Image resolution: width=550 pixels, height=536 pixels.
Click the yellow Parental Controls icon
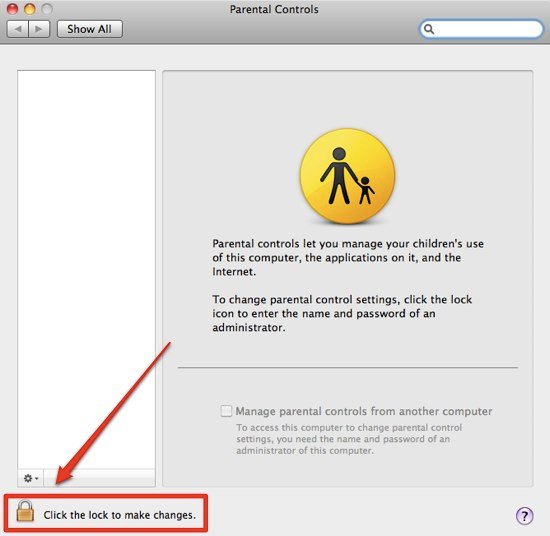tap(348, 176)
